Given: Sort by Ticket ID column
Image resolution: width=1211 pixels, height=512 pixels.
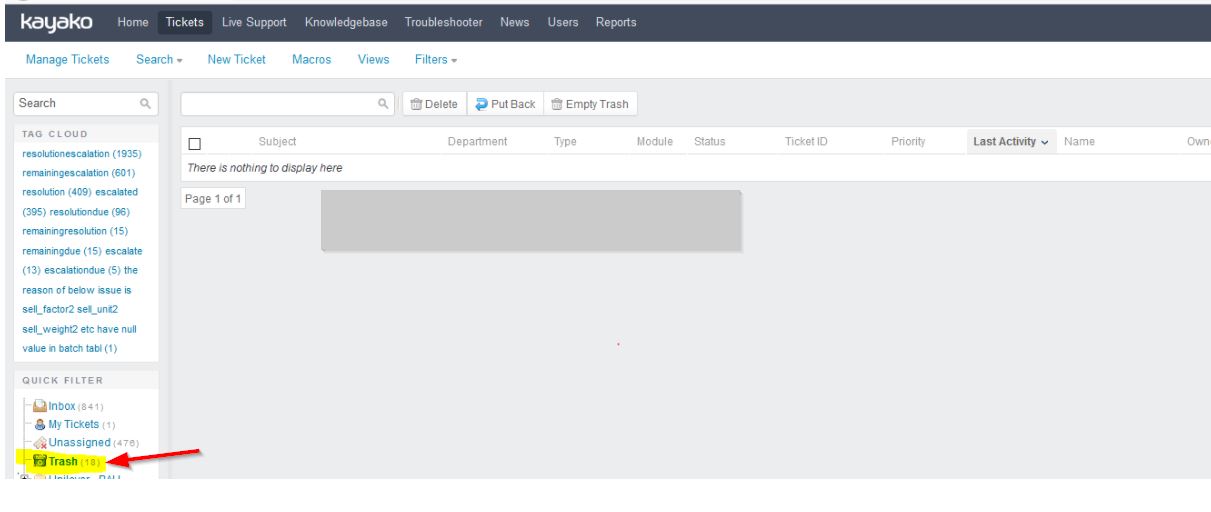Looking at the screenshot, I should click(x=806, y=142).
